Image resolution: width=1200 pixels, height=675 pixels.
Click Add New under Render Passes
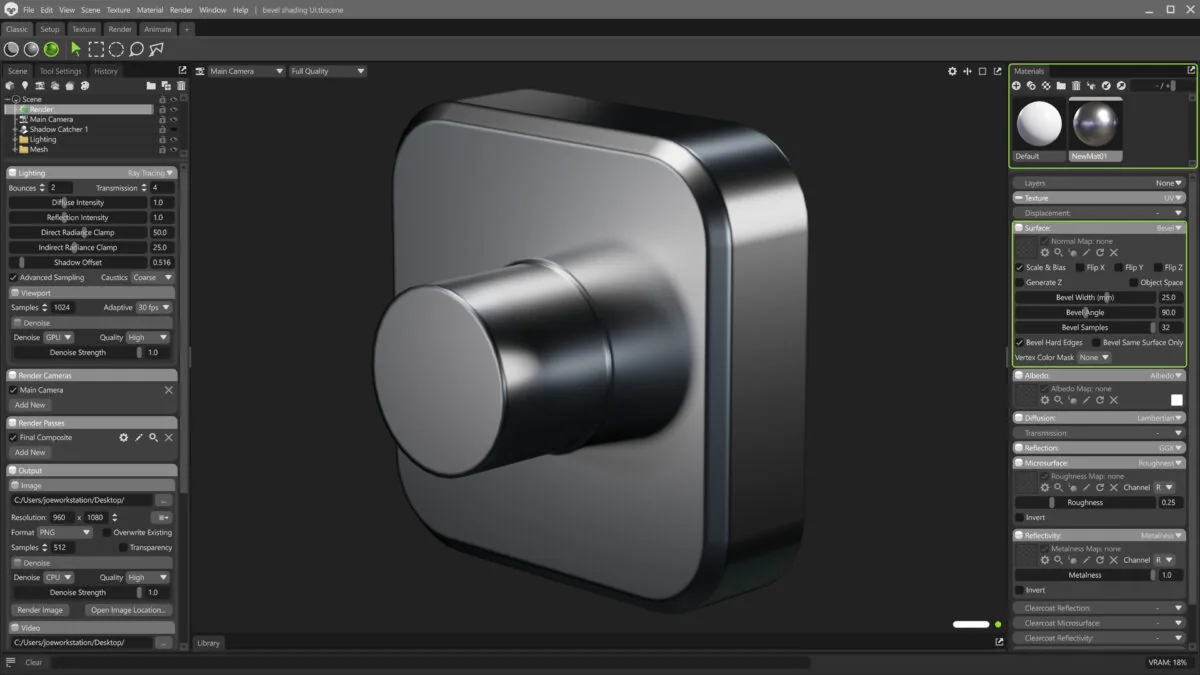coord(30,452)
